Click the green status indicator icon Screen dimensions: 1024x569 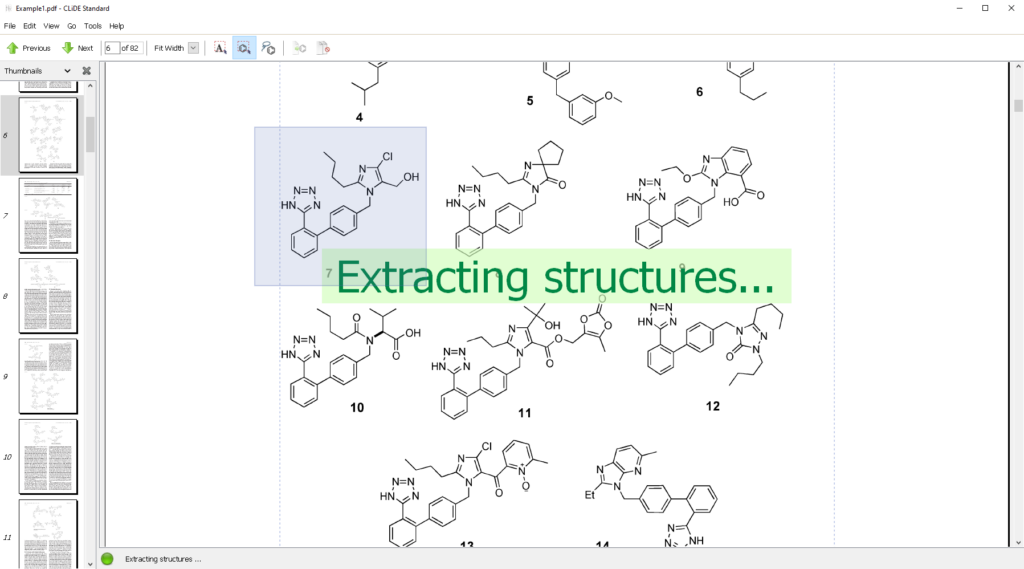point(107,559)
